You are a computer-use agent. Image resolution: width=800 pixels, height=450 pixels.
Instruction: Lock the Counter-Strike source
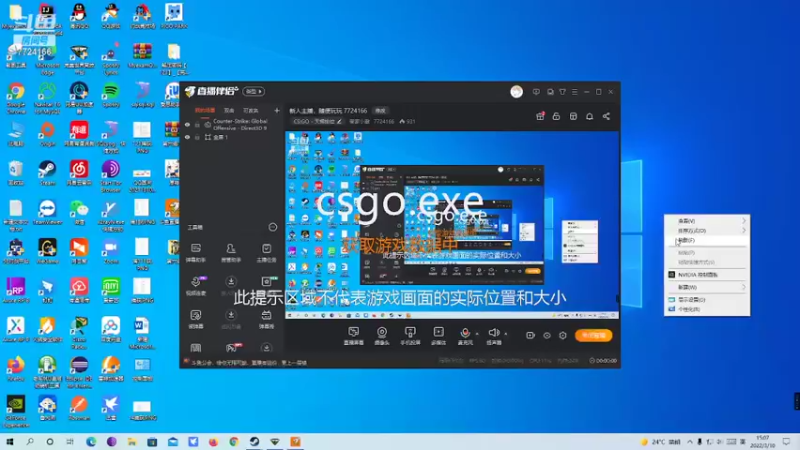pyautogui.click(x=197, y=124)
